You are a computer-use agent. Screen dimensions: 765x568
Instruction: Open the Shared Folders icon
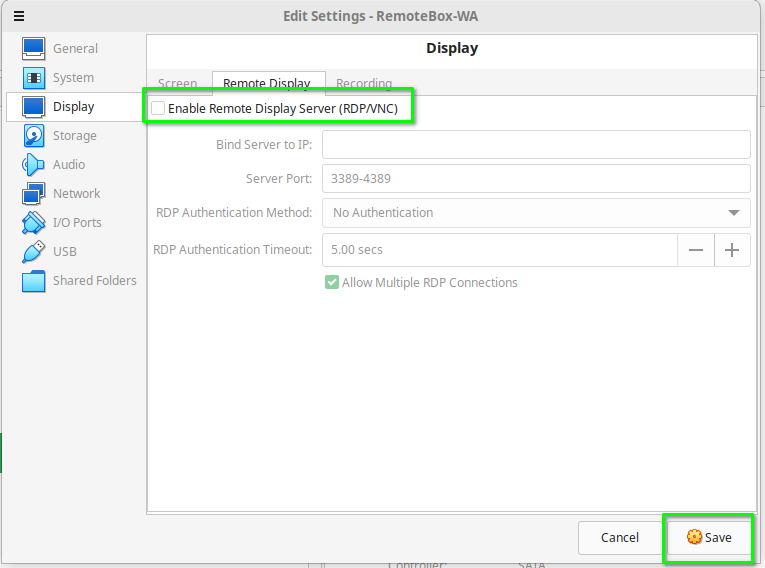click(x=34, y=281)
